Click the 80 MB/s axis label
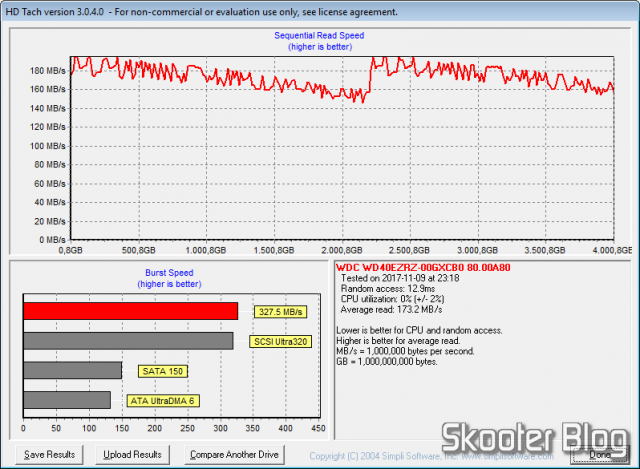 pyautogui.click(x=50, y=164)
